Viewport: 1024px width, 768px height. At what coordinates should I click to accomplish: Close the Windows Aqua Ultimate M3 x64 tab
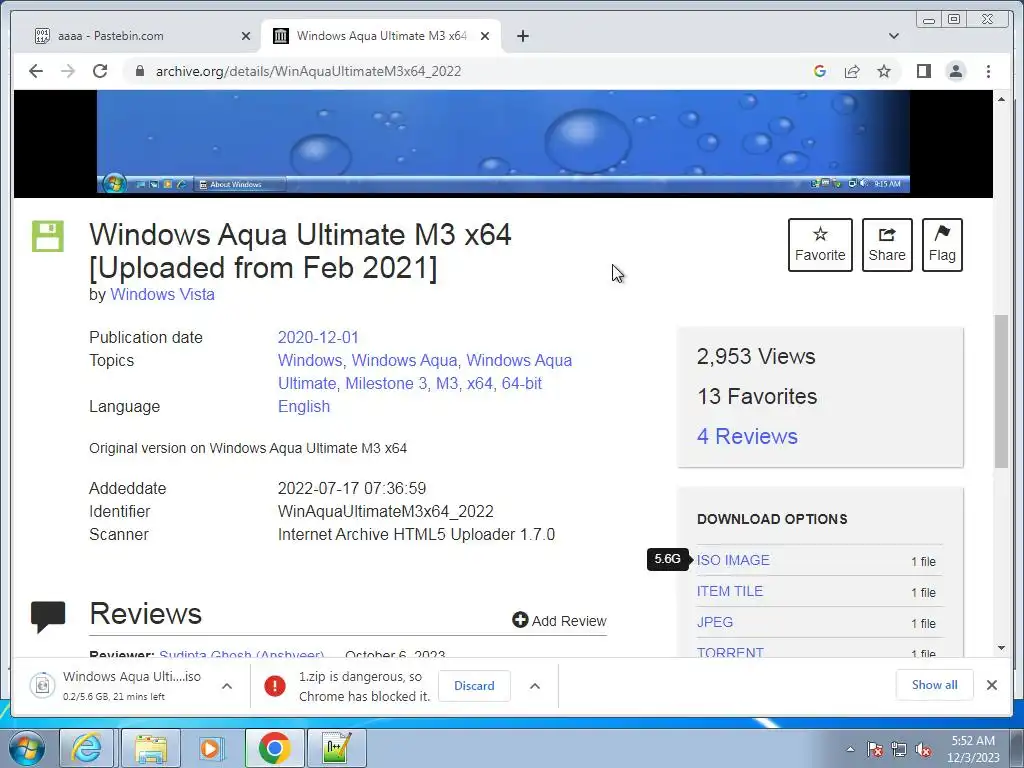[485, 36]
